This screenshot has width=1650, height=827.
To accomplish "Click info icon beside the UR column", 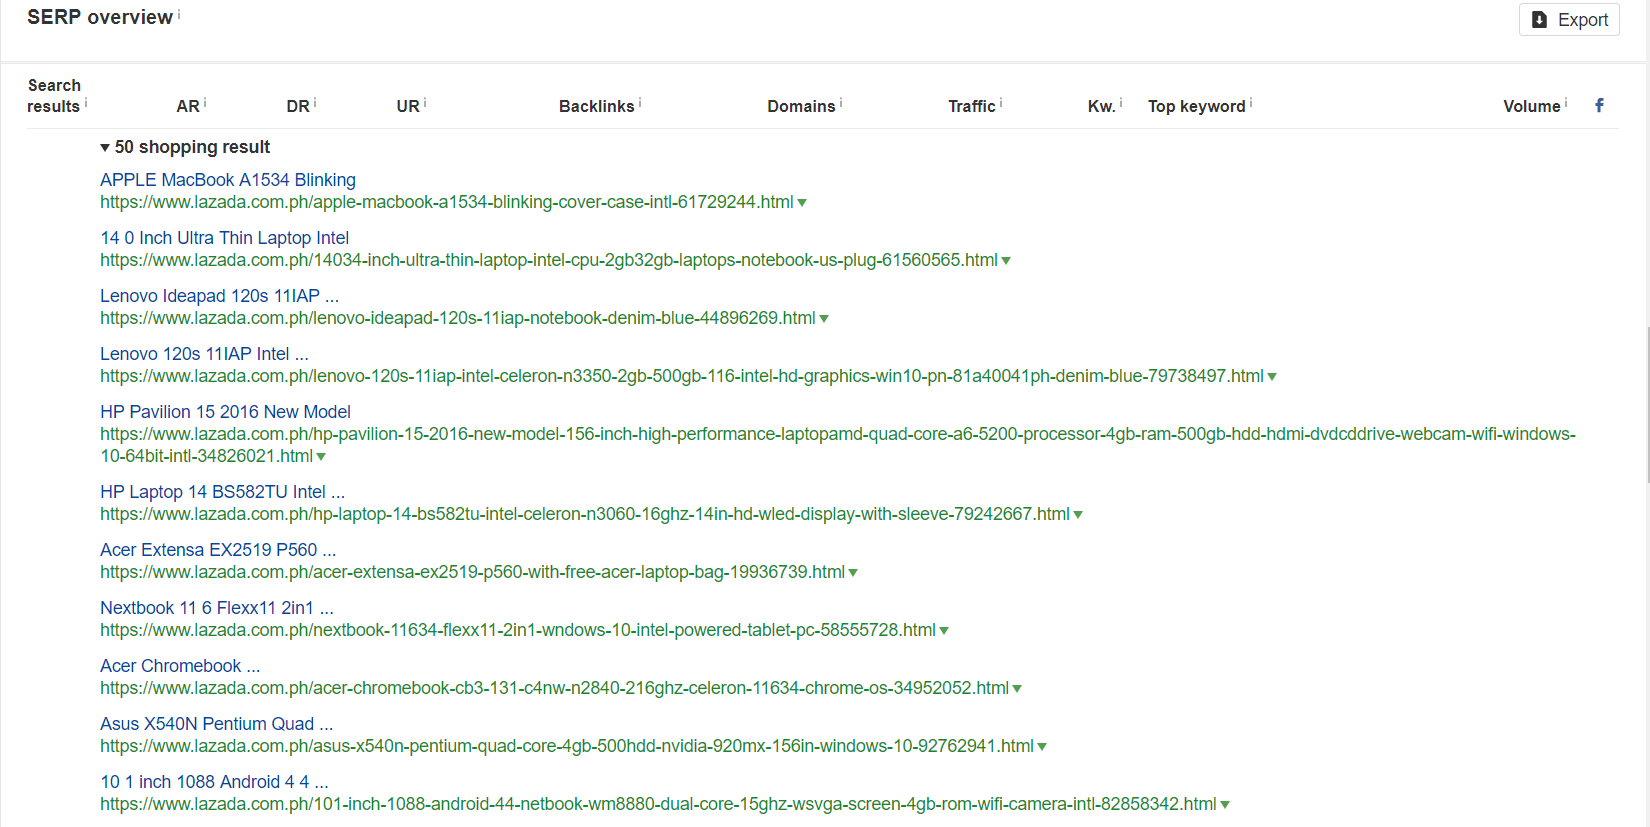I will tap(425, 102).
